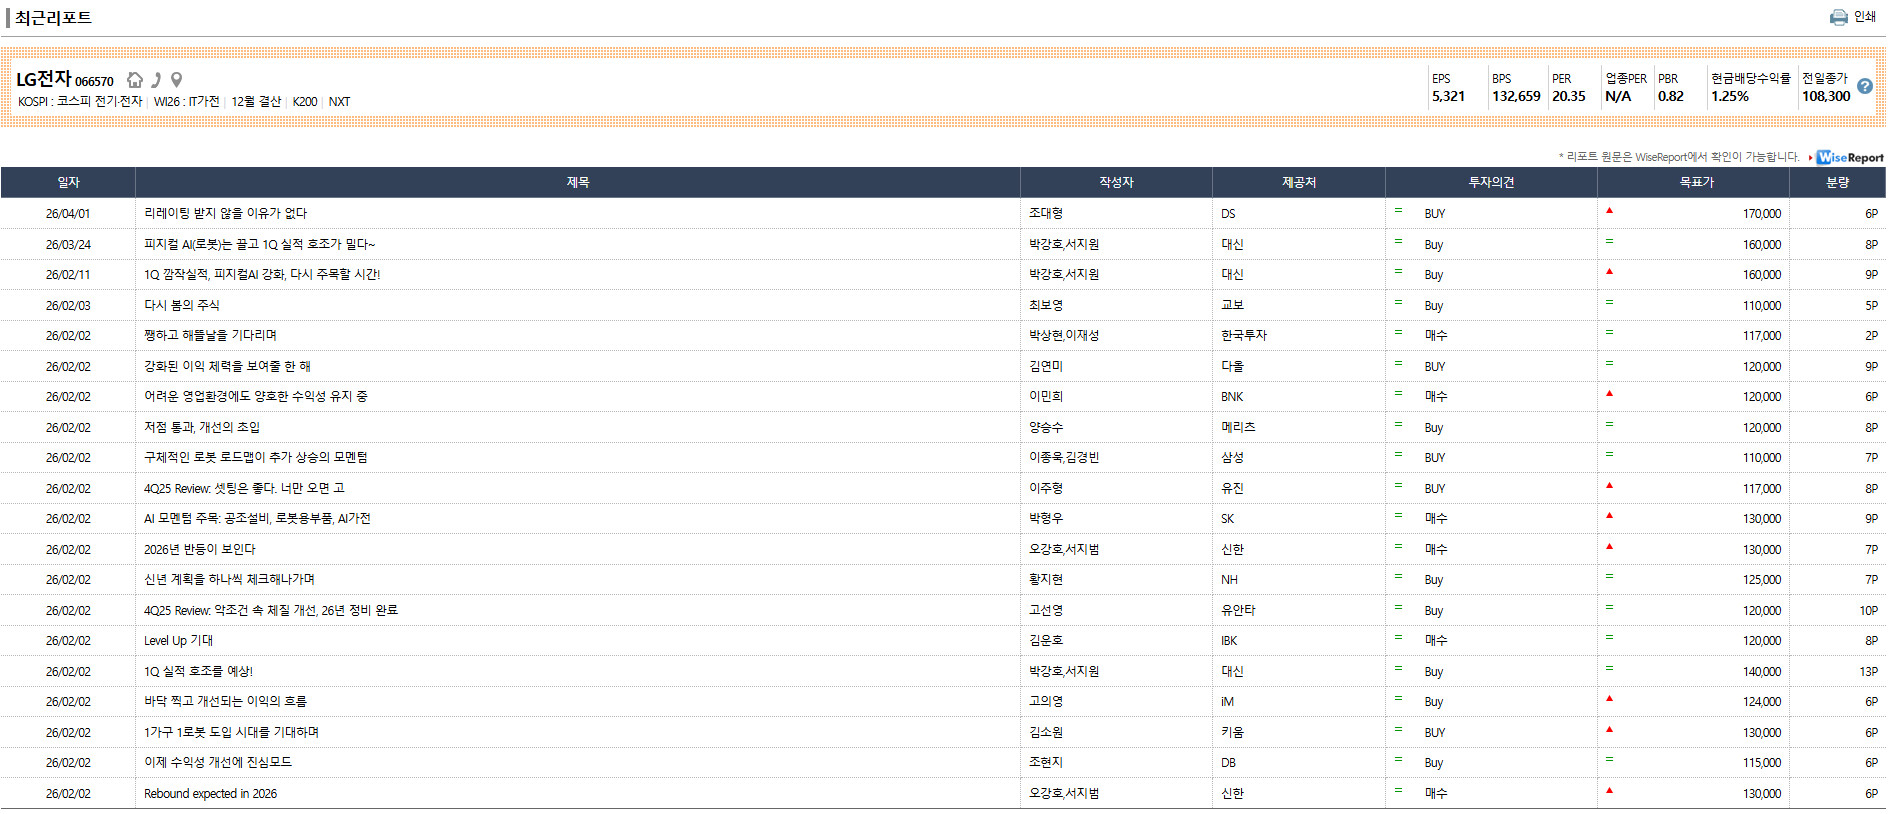Click the red up arrow in the iM row
The height and width of the screenshot is (814, 1891).
coord(1609,698)
